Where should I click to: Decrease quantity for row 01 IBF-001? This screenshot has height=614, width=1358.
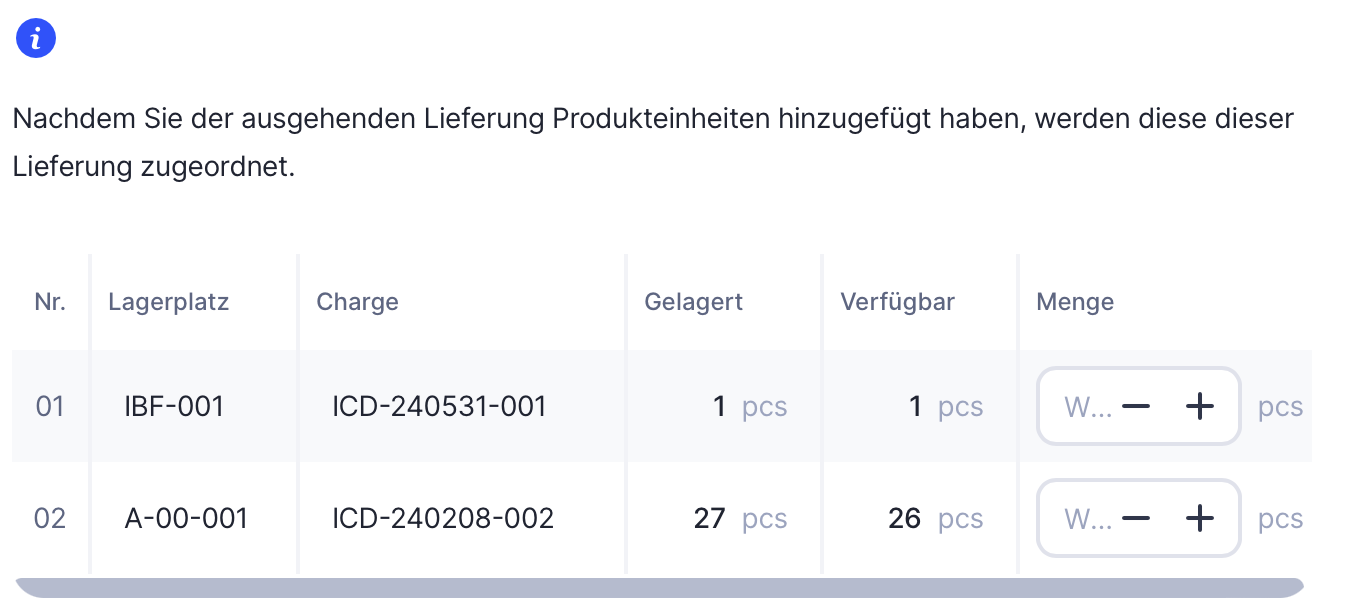pyautogui.click(x=1136, y=407)
